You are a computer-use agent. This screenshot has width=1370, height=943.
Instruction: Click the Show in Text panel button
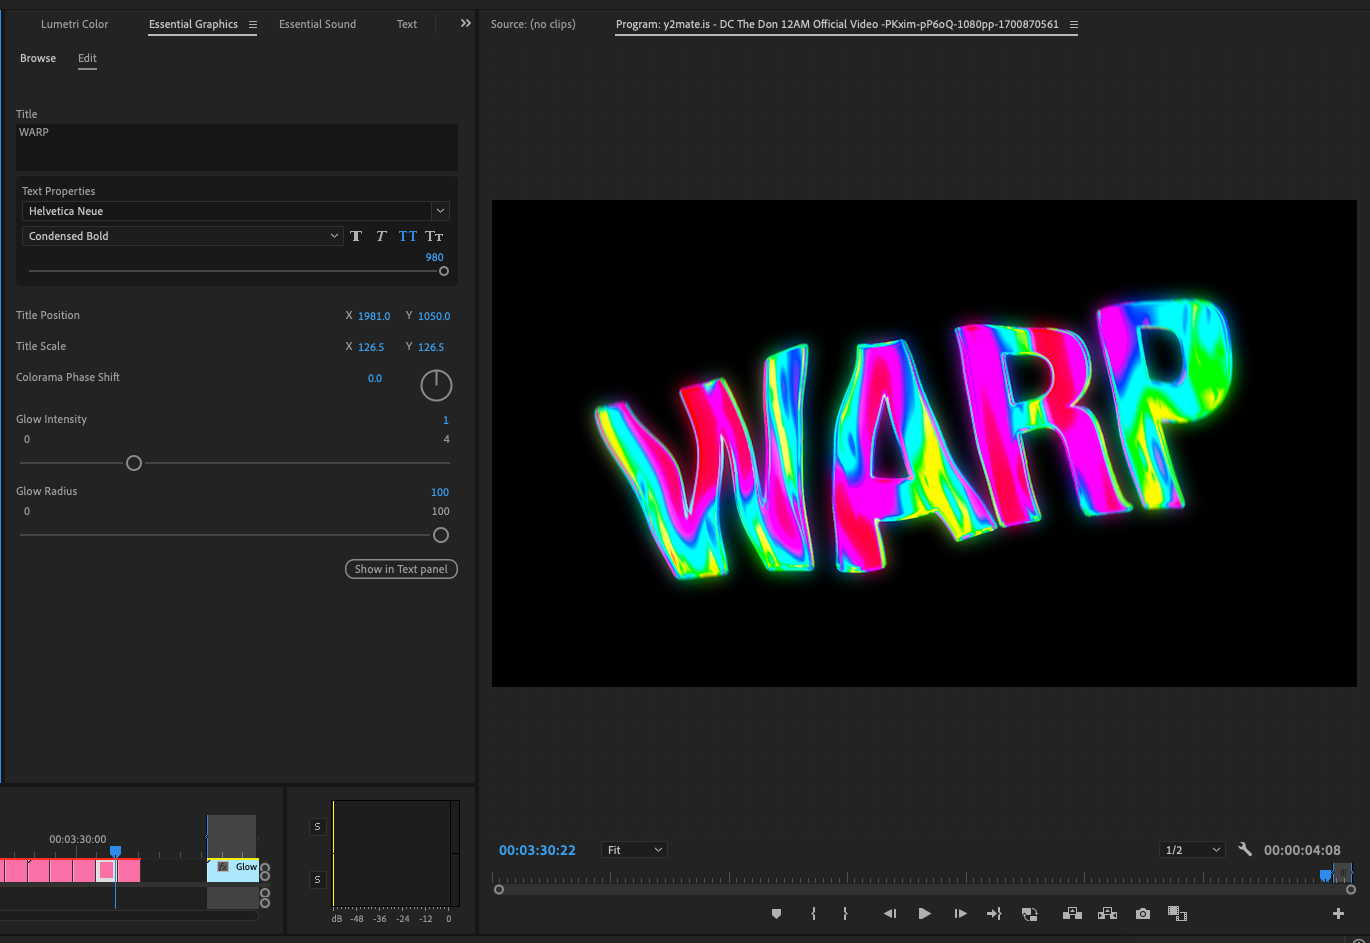click(401, 569)
